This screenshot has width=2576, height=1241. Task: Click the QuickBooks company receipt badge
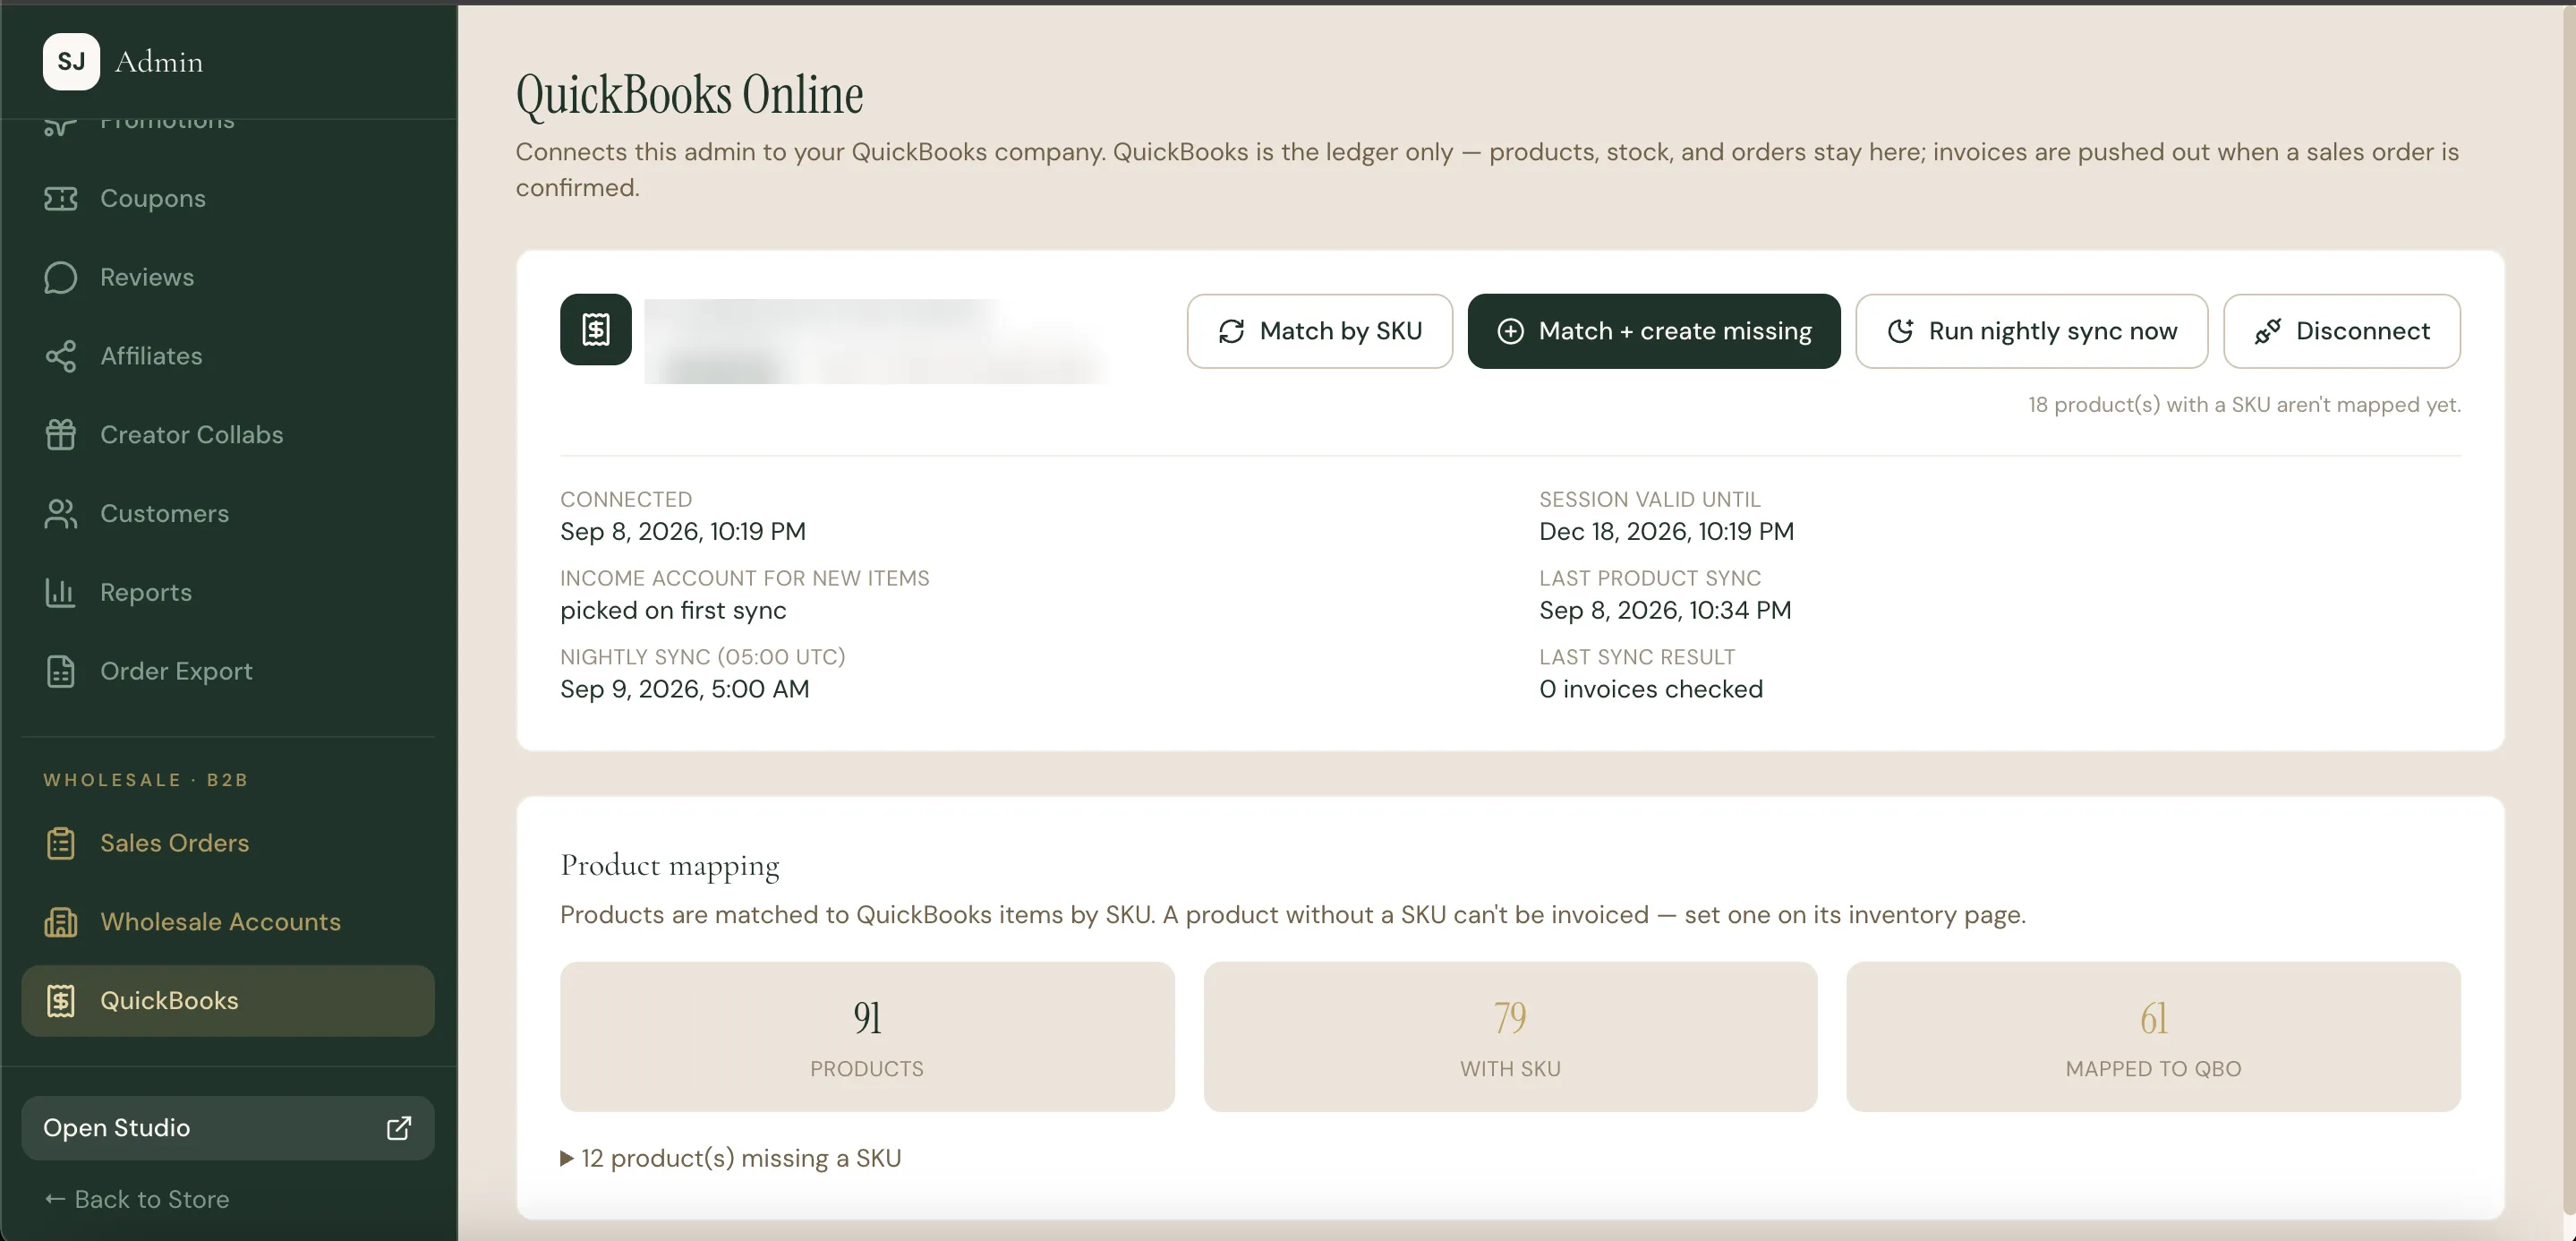tap(595, 329)
